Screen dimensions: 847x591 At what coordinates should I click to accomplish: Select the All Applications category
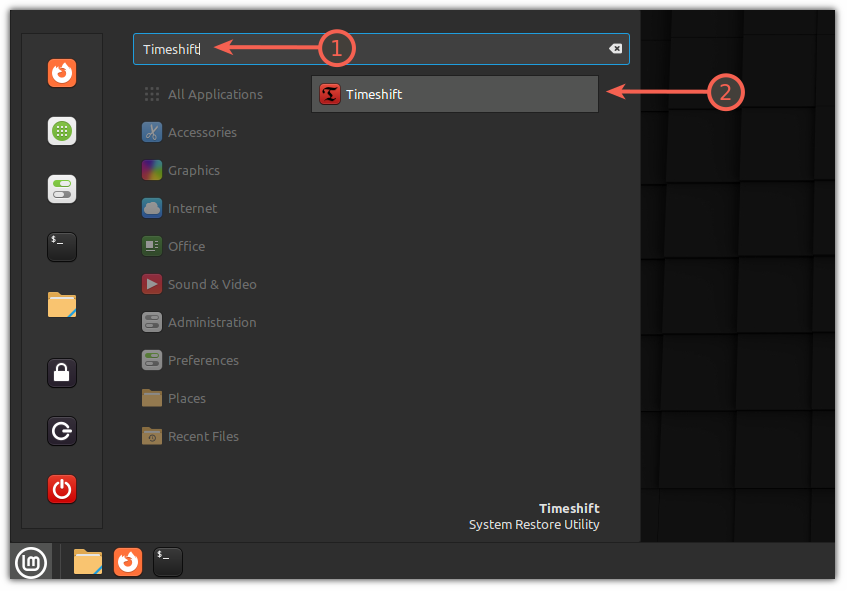click(x=215, y=95)
